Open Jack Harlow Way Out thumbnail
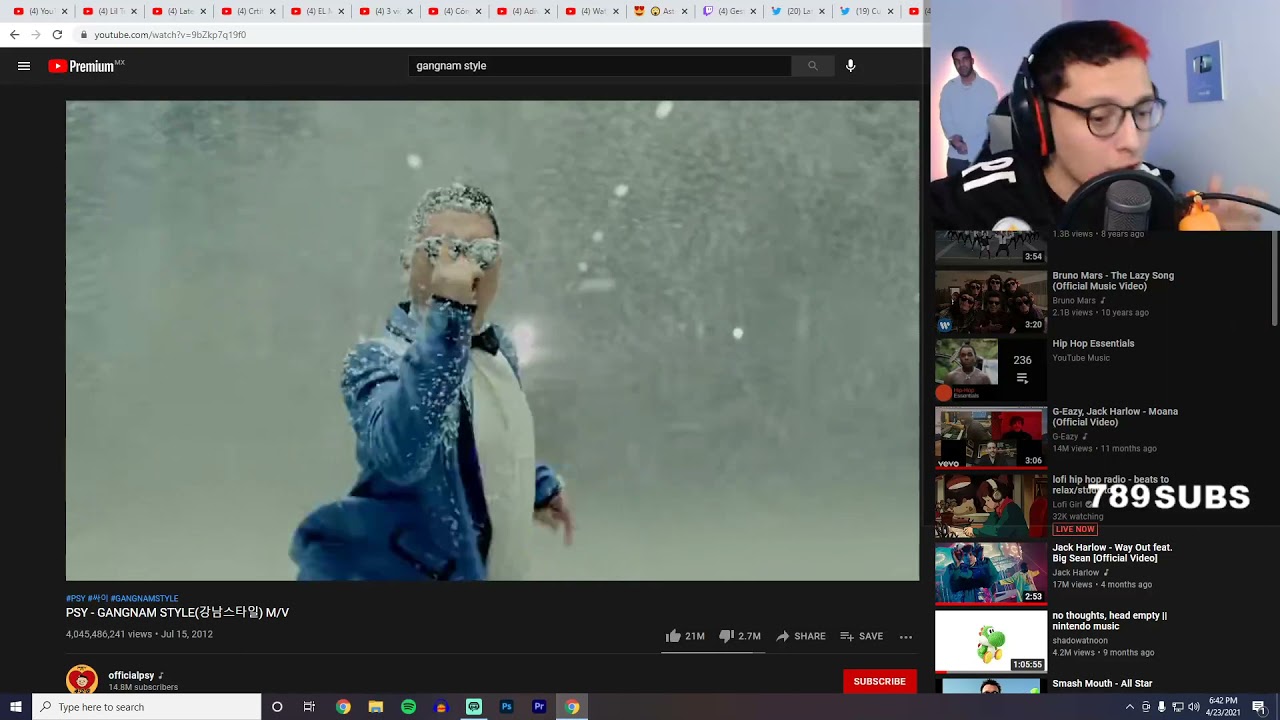 [x=990, y=574]
